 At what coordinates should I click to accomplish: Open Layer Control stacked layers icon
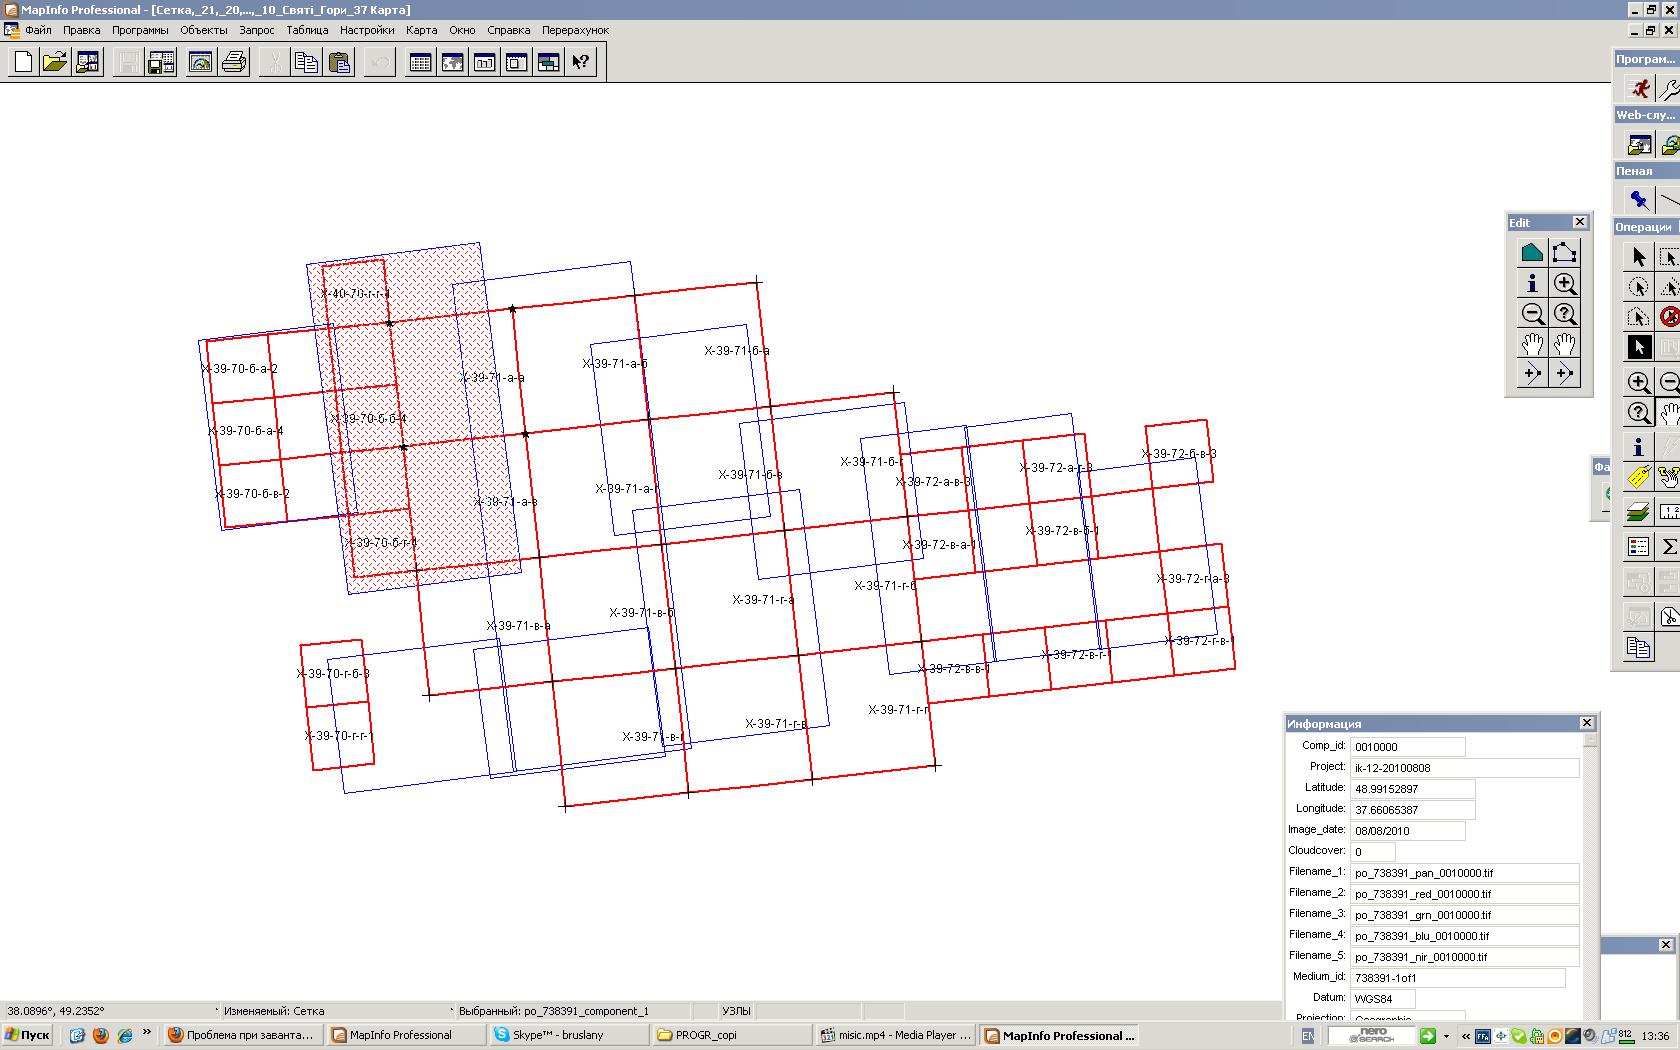coord(1638,512)
